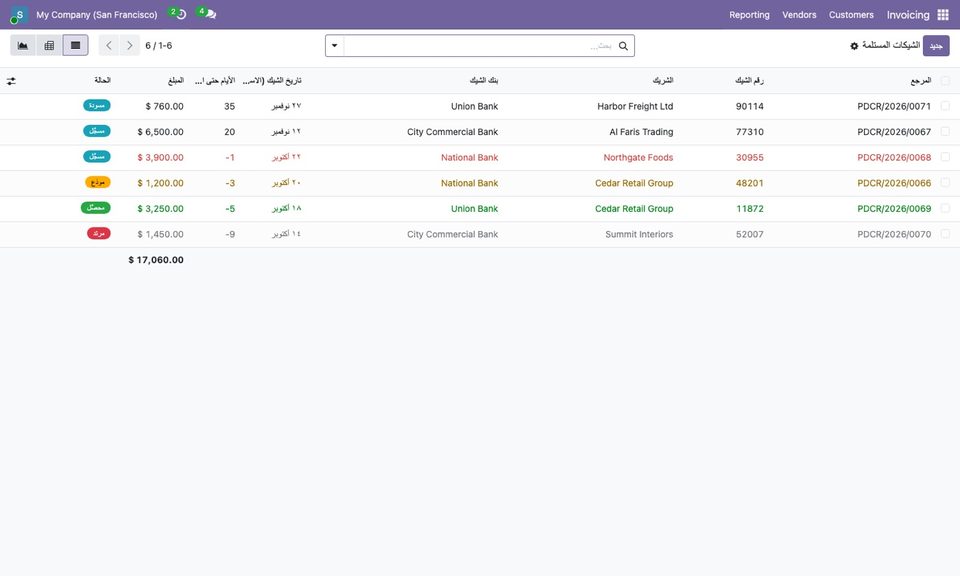960x576 pixels.
Task: Click the جديد (New) button
Action: (x=936, y=46)
